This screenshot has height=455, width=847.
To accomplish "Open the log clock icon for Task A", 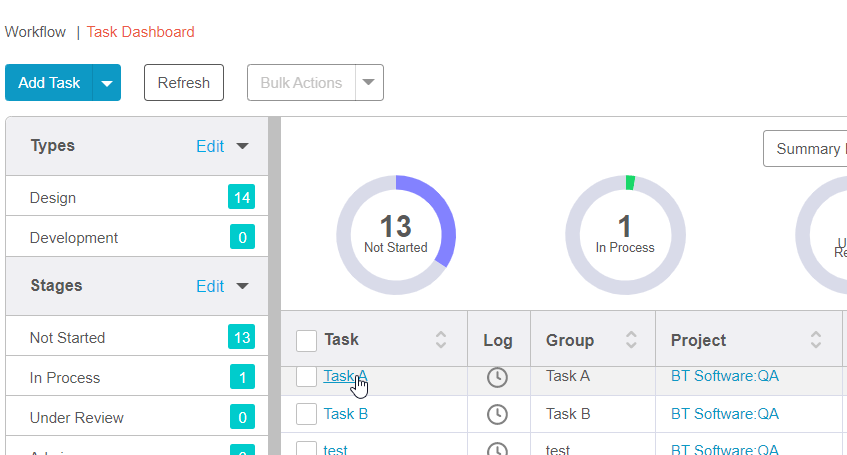I will coord(497,377).
